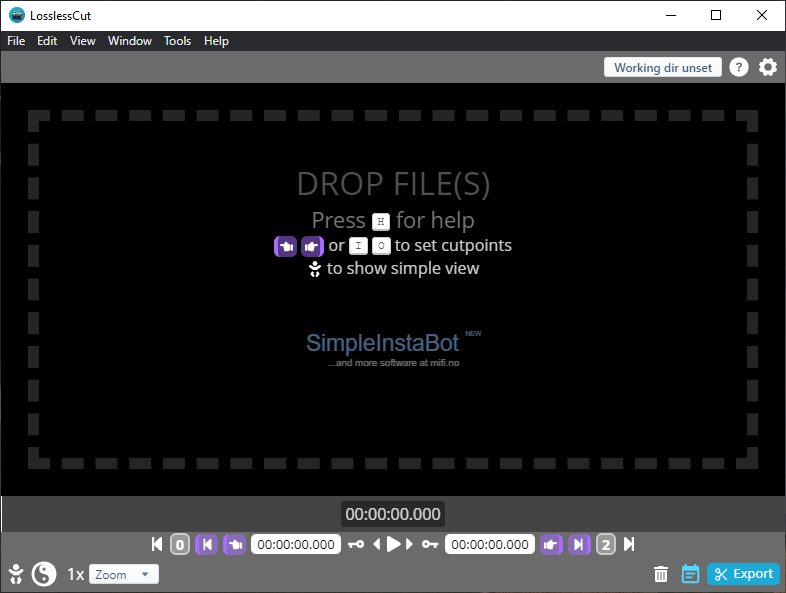Click the more software at mifi.no link
The image size is (786, 593).
coord(394,363)
